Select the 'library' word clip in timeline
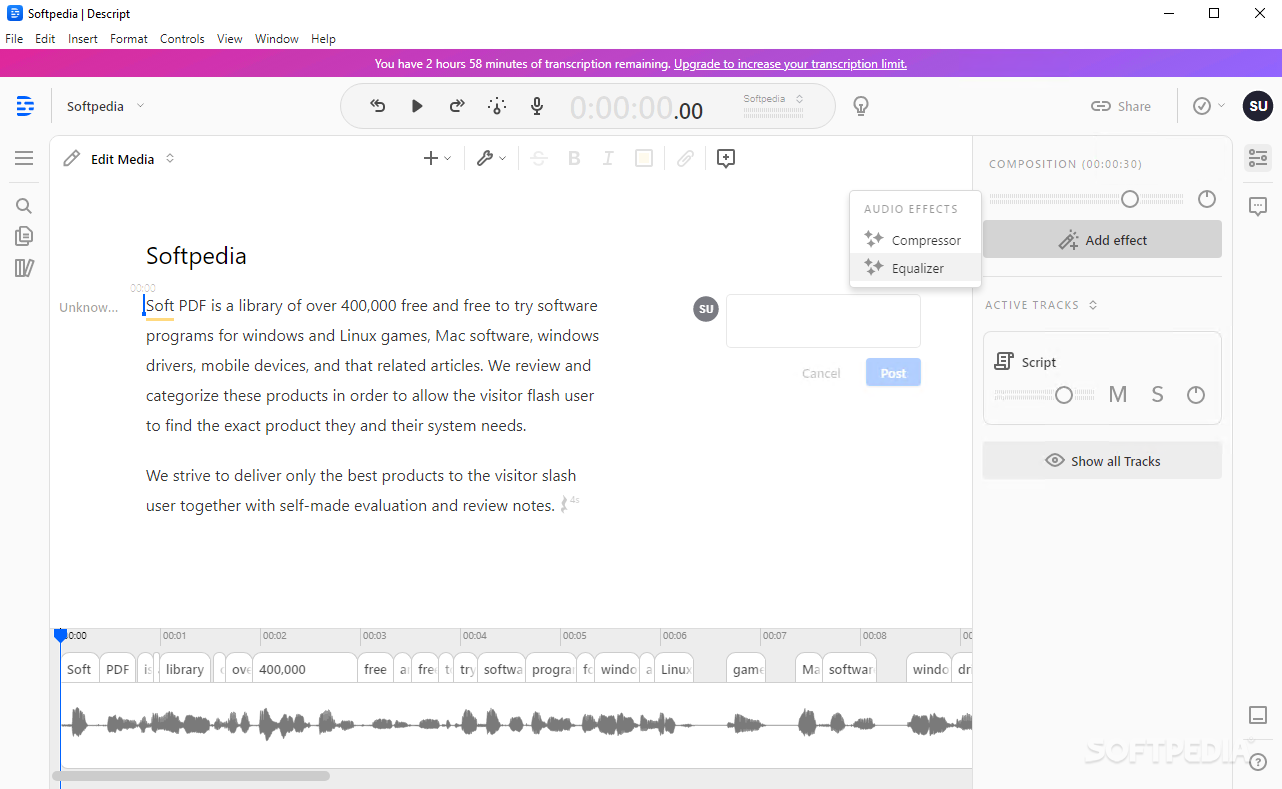Image resolution: width=1282 pixels, height=789 pixels. [x=185, y=668]
